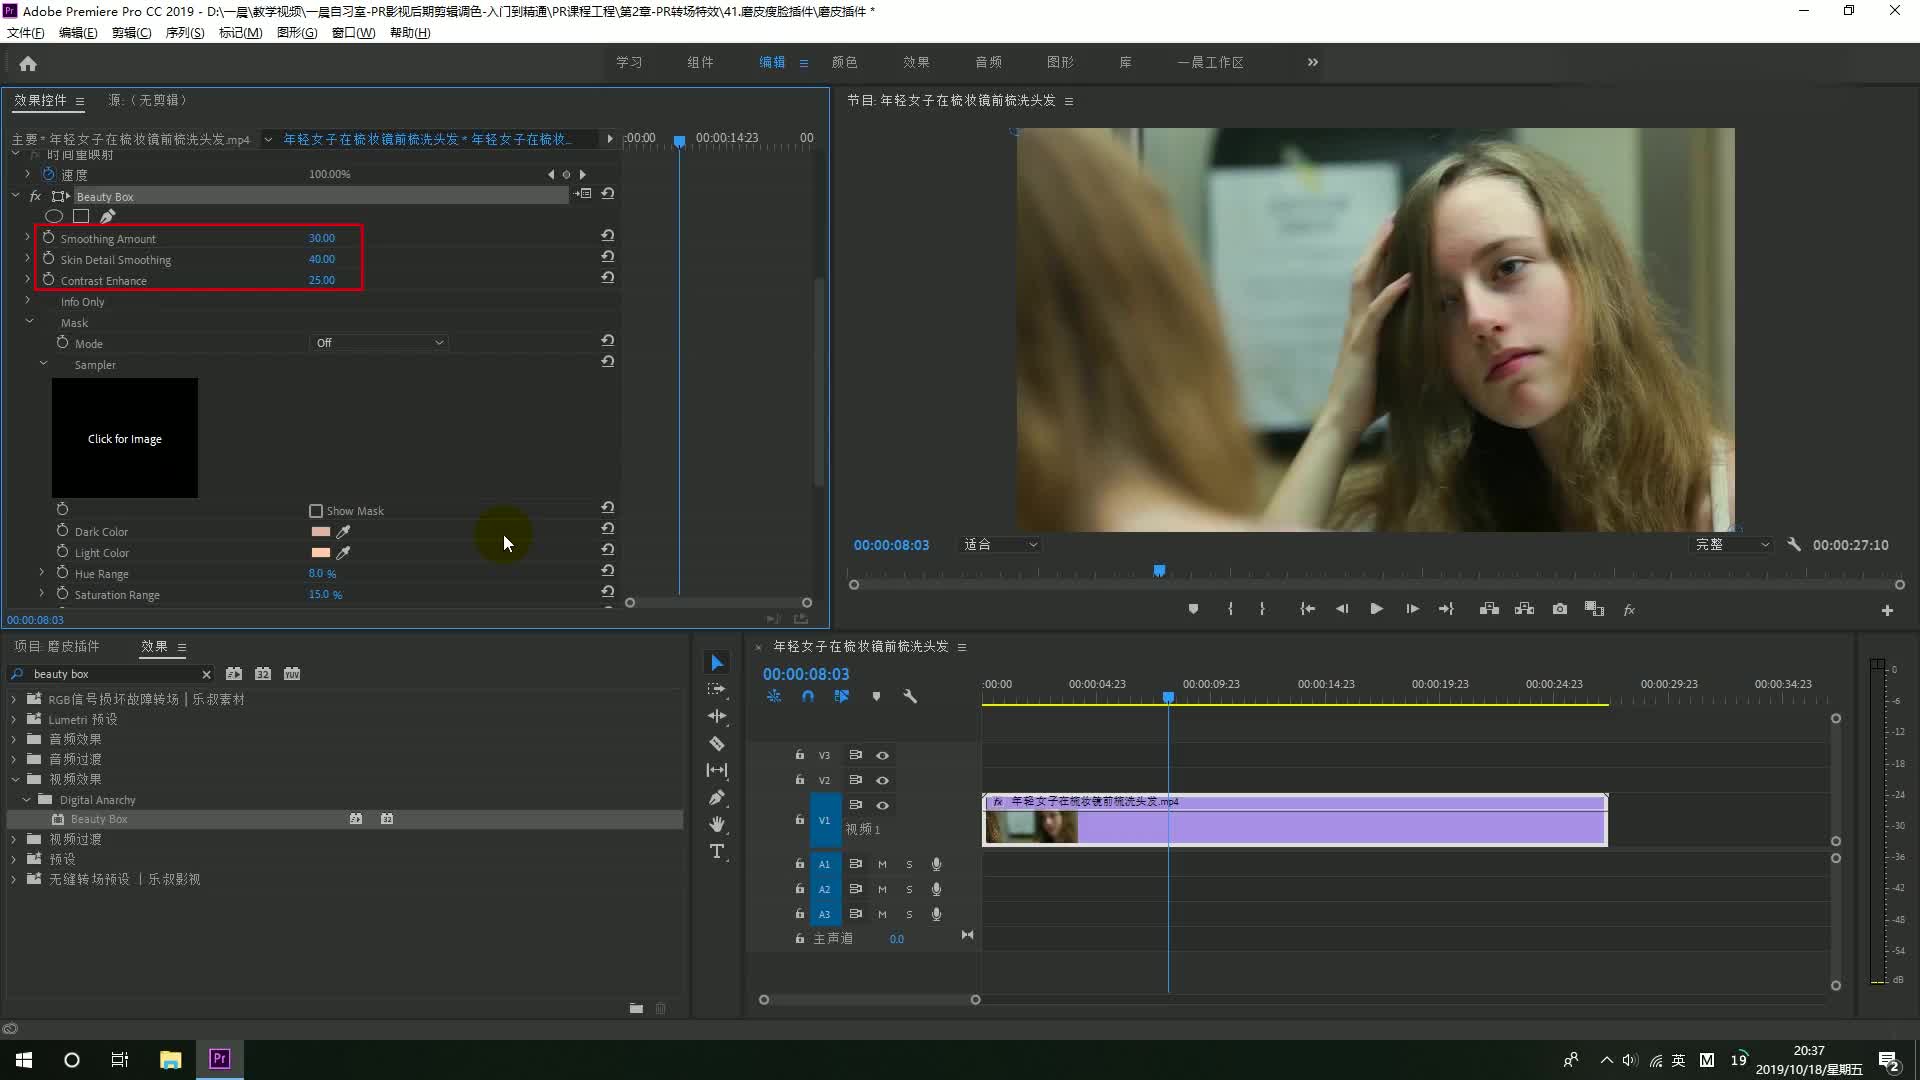Image resolution: width=1920 pixels, height=1080 pixels.
Task: Toggle timeline snap magnet icon
Action: (808, 696)
